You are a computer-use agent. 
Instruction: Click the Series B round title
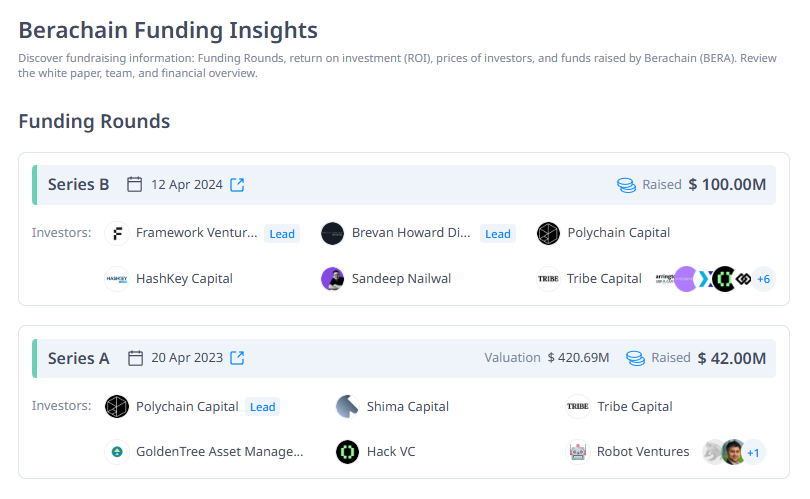(79, 184)
